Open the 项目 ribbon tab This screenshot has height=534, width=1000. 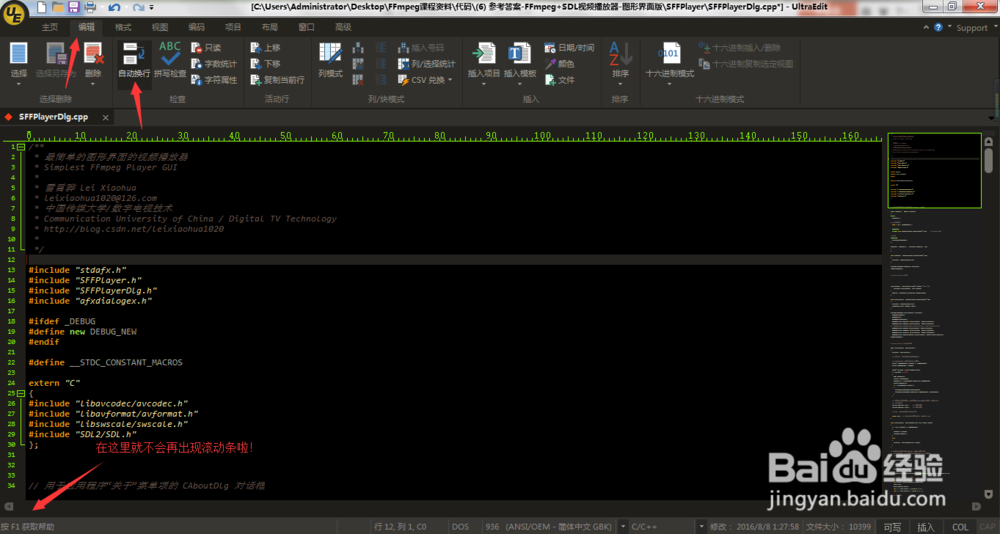tap(233, 27)
